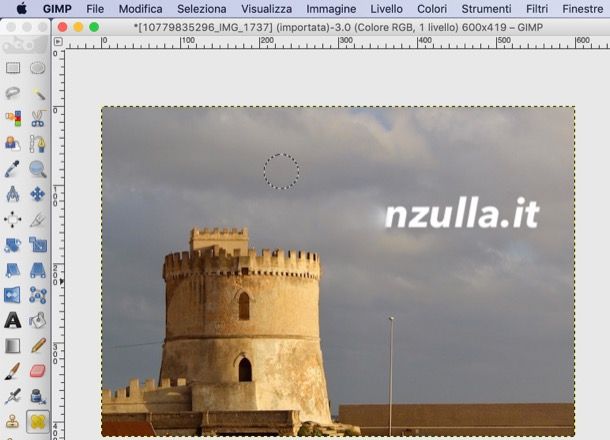Click the castle tower in the image

coord(243,327)
